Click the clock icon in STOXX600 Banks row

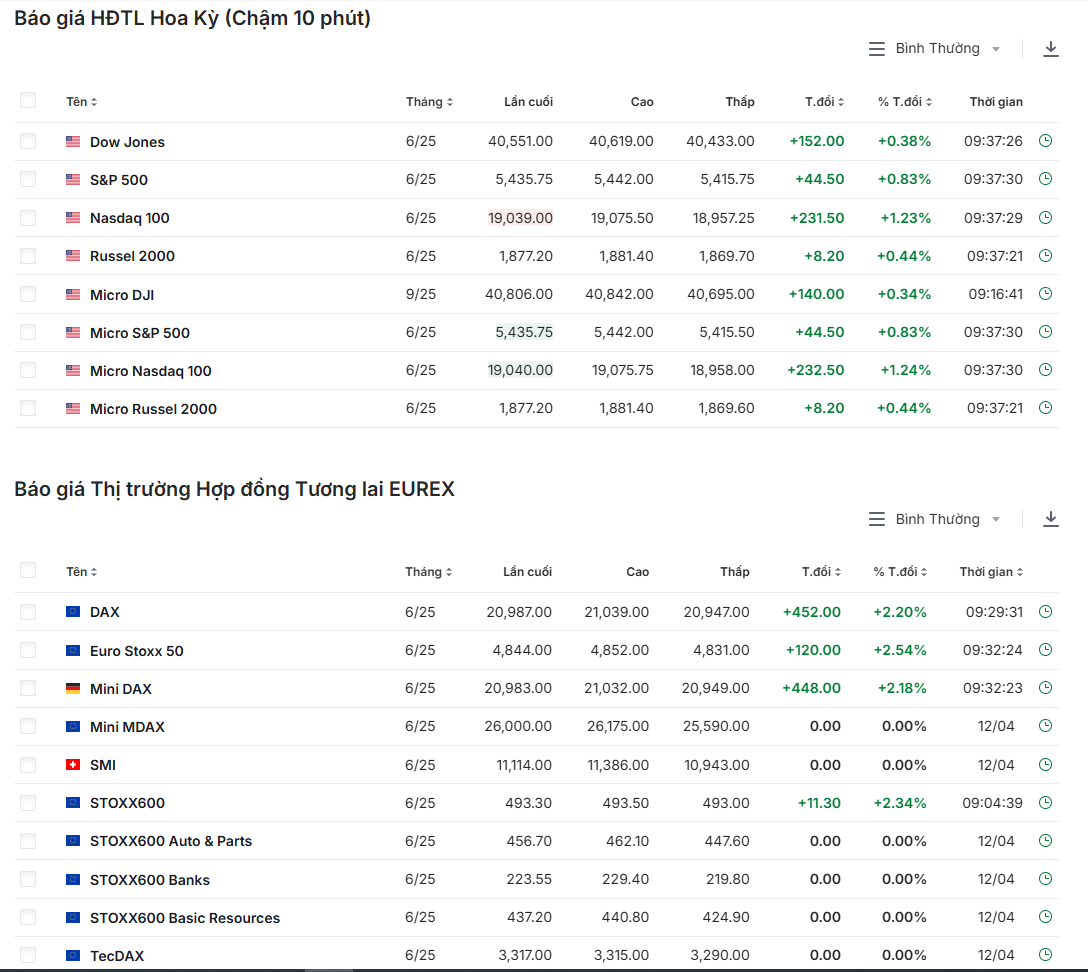click(x=1046, y=879)
